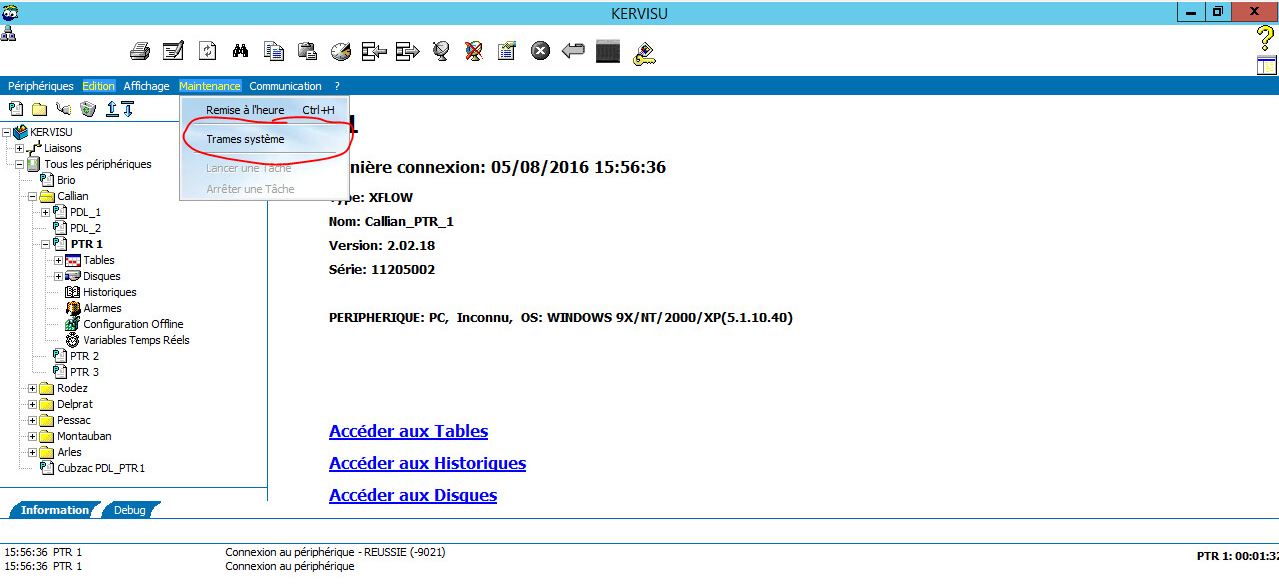Expand the Tables node under PTR 1

(58, 260)
